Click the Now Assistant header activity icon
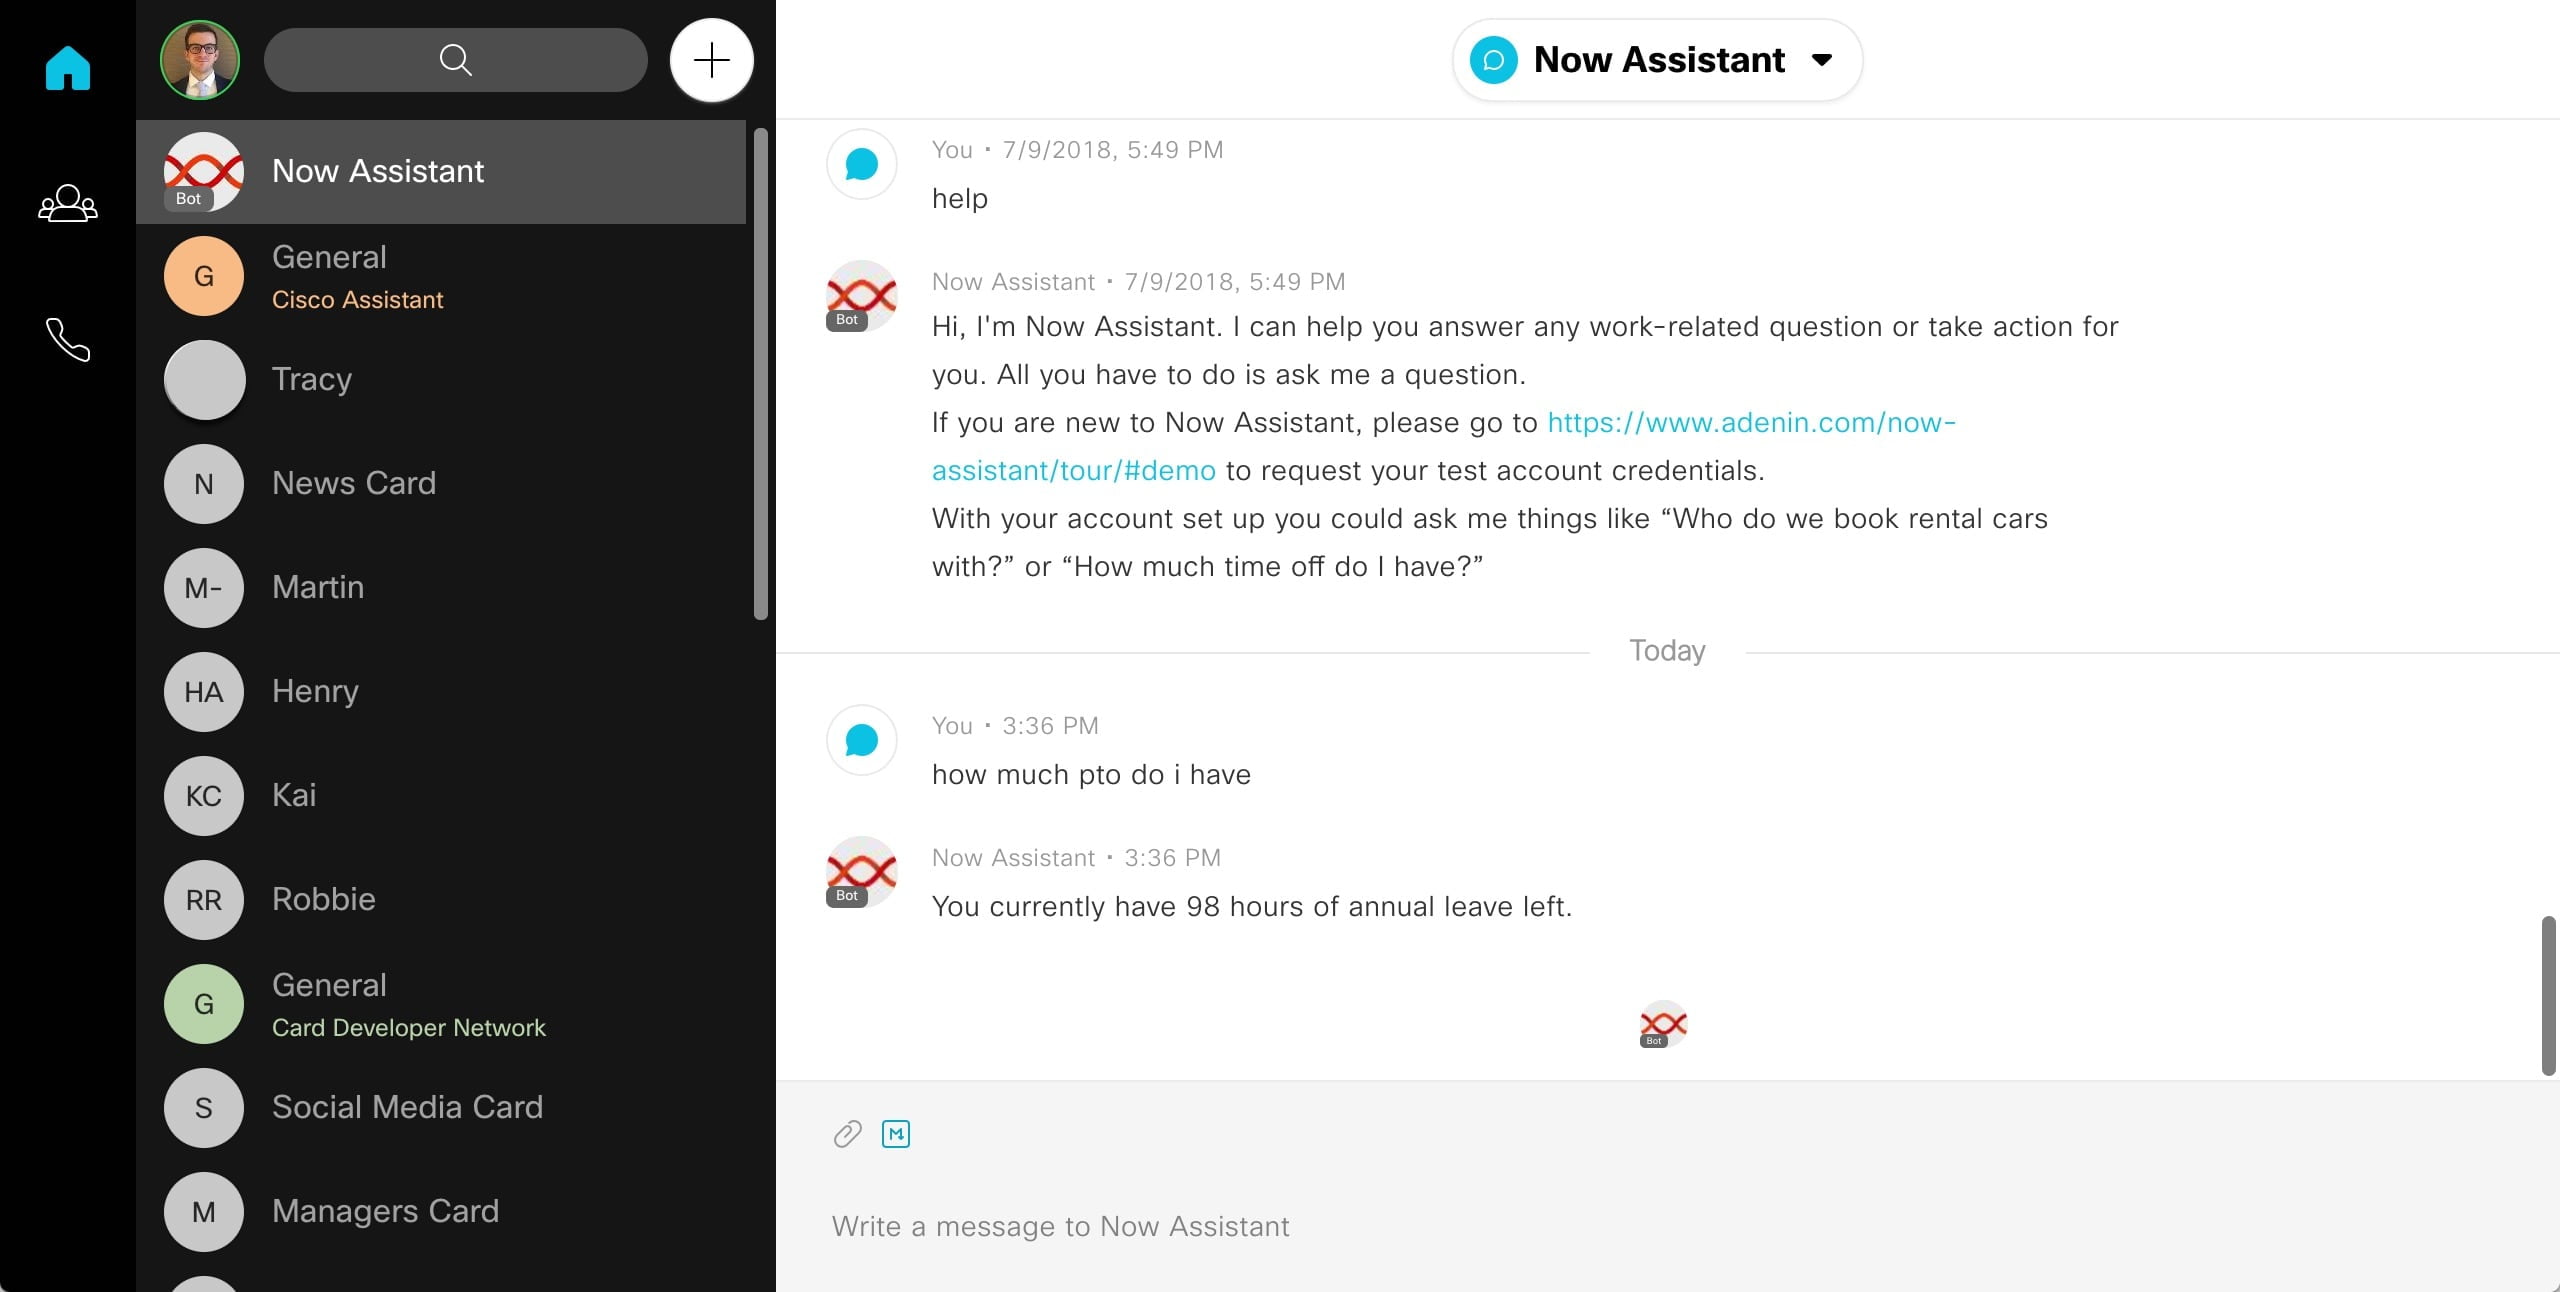 point(1493,60)
